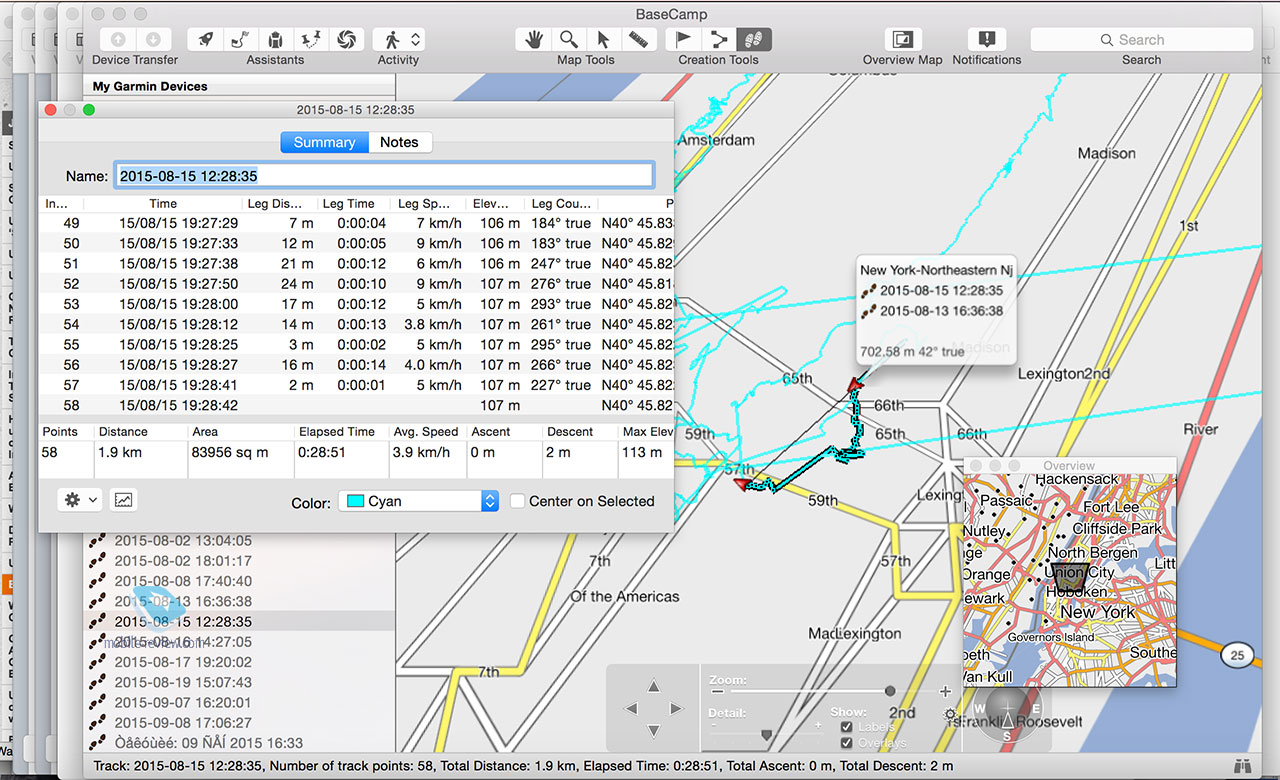Select the Route creation tool
This screenshot has width=1280, height=780.
(x=718, y=39)
